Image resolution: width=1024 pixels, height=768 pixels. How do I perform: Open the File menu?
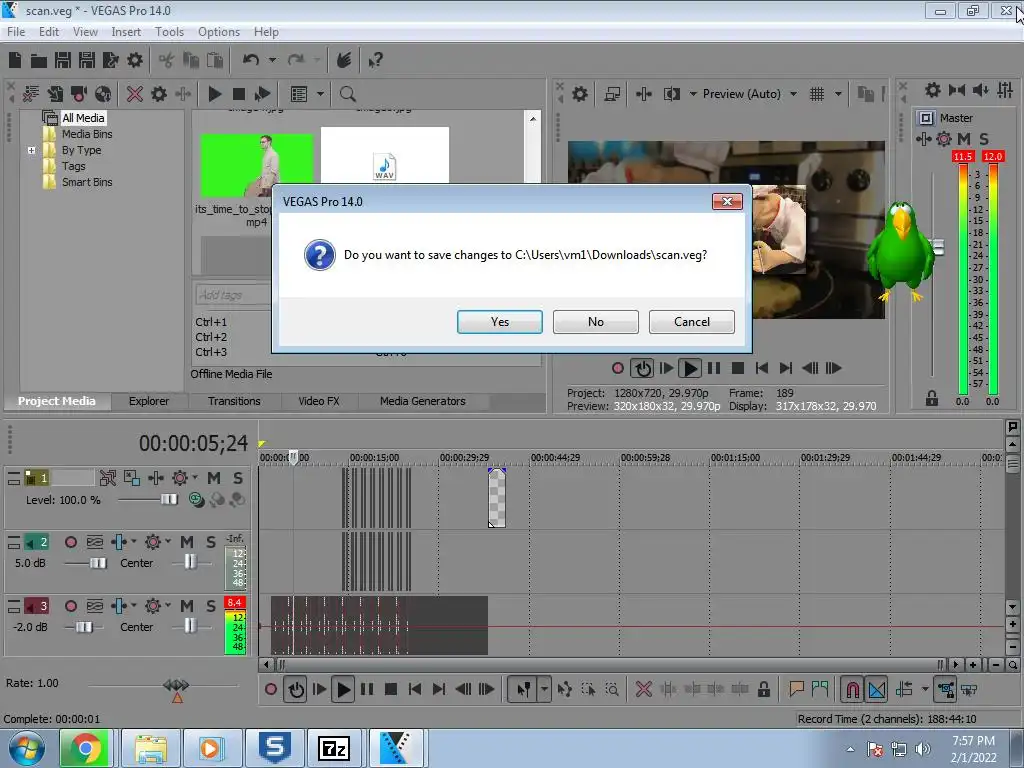[x=16, y=32]
